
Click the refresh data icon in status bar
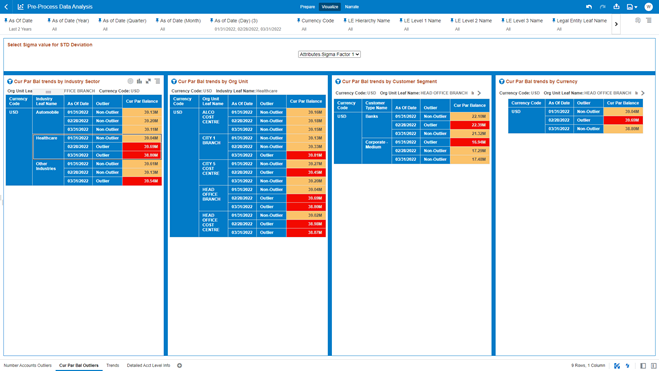pyautogui.click(x=627, y=366)
